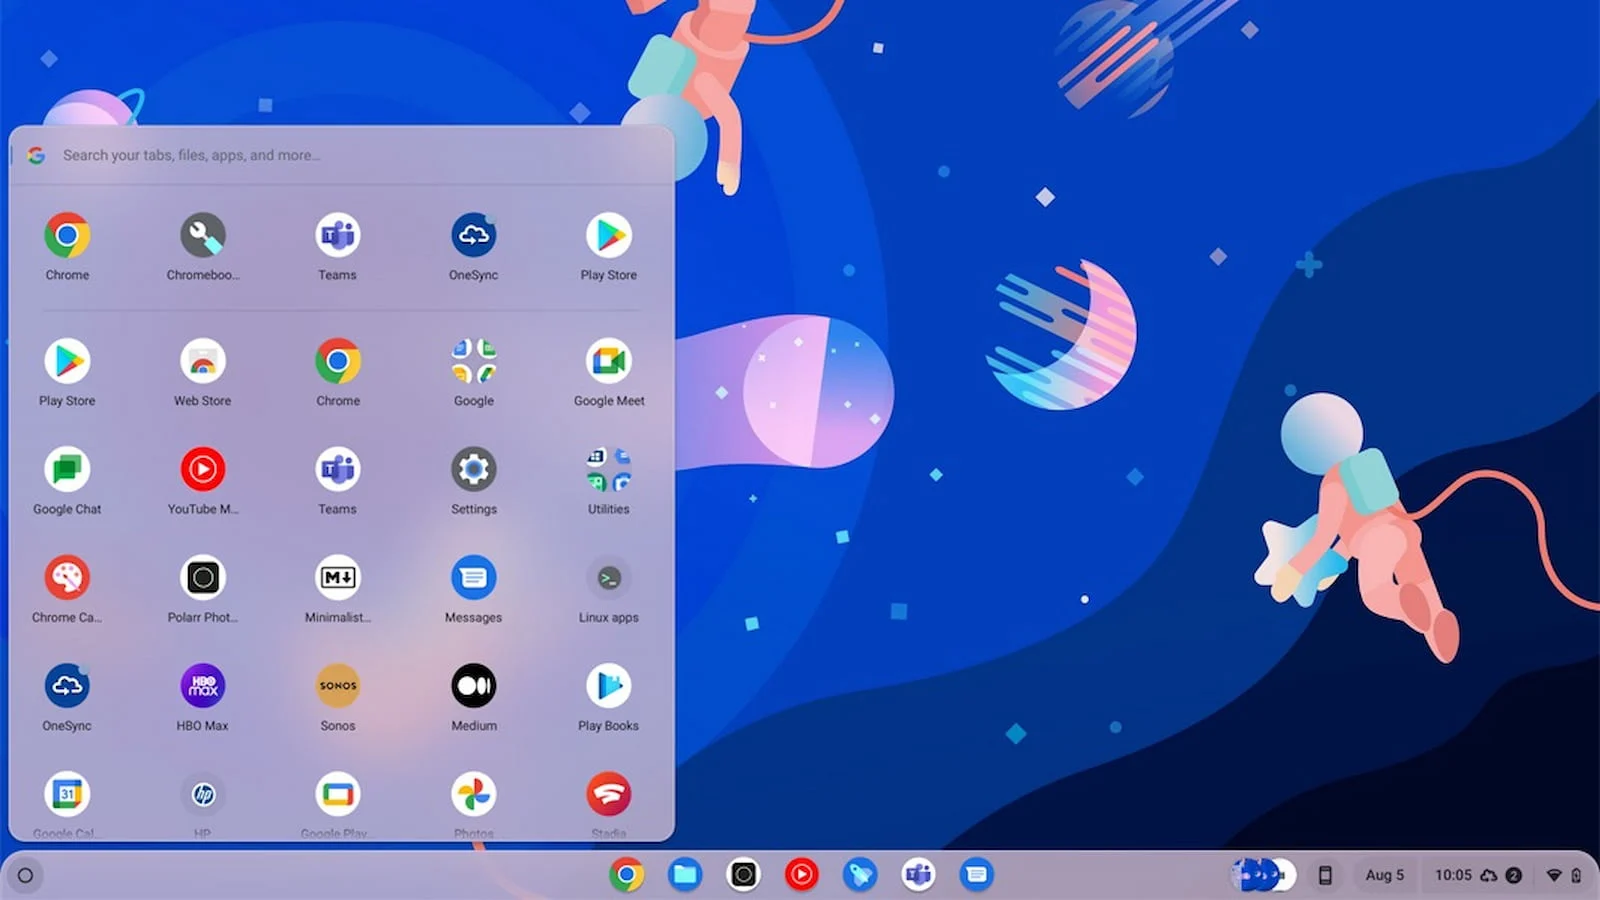Open the Settings app
1600x900 pixels.
point(473,470)
